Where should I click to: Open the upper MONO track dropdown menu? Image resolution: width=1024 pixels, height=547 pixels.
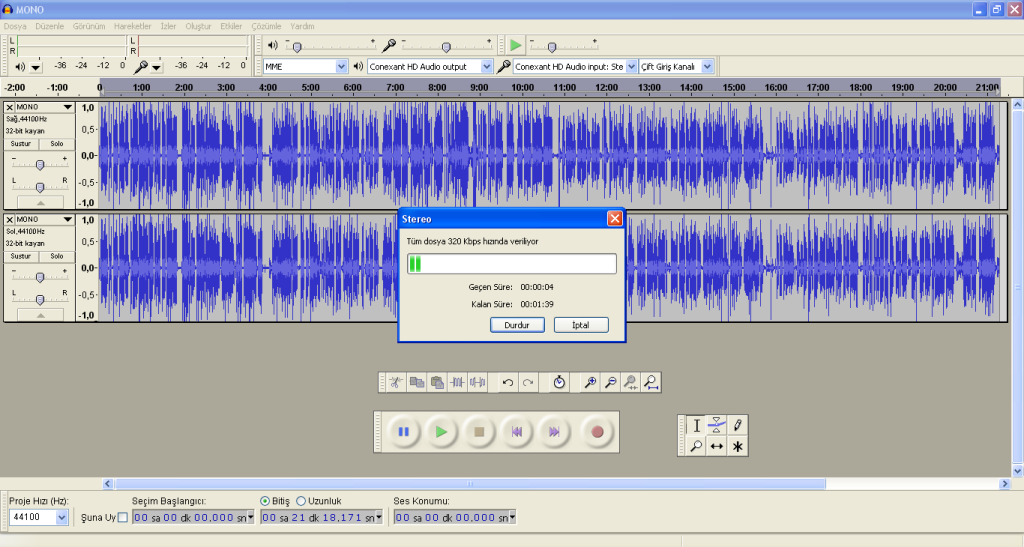point(67,107)
